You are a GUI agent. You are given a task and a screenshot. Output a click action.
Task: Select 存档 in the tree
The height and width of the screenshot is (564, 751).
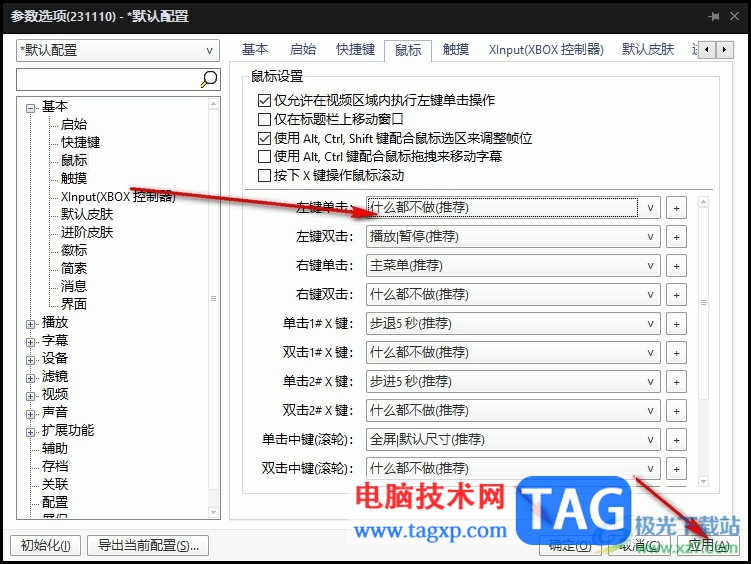click(x=55, y=466)
